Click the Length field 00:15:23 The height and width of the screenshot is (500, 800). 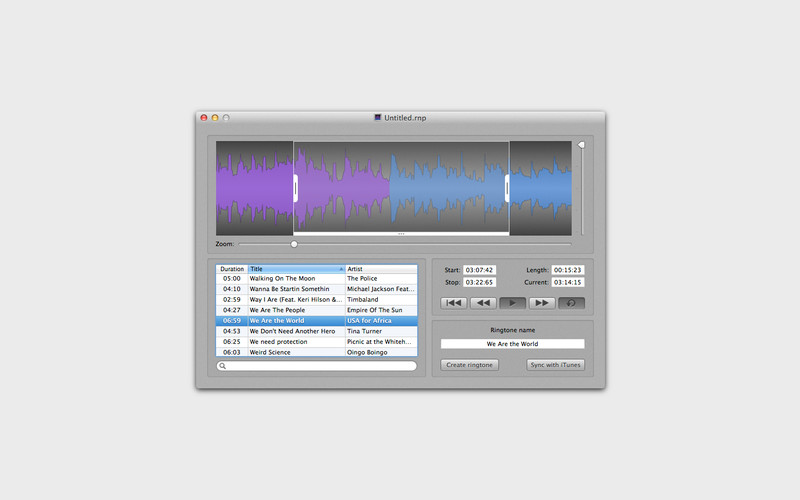[568, 270]
